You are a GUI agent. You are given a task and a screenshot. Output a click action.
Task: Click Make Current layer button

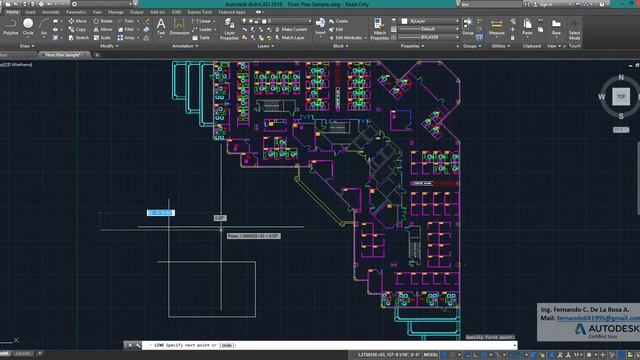click(x=291, y=29)
